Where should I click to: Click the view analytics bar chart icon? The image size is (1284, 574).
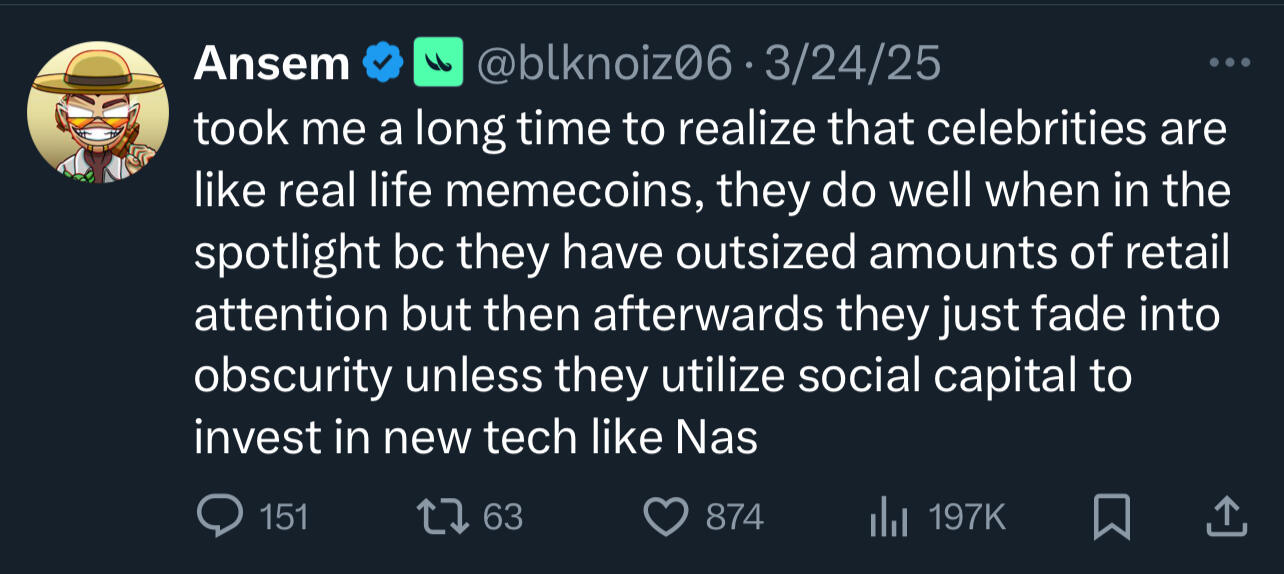click(886, 516)
